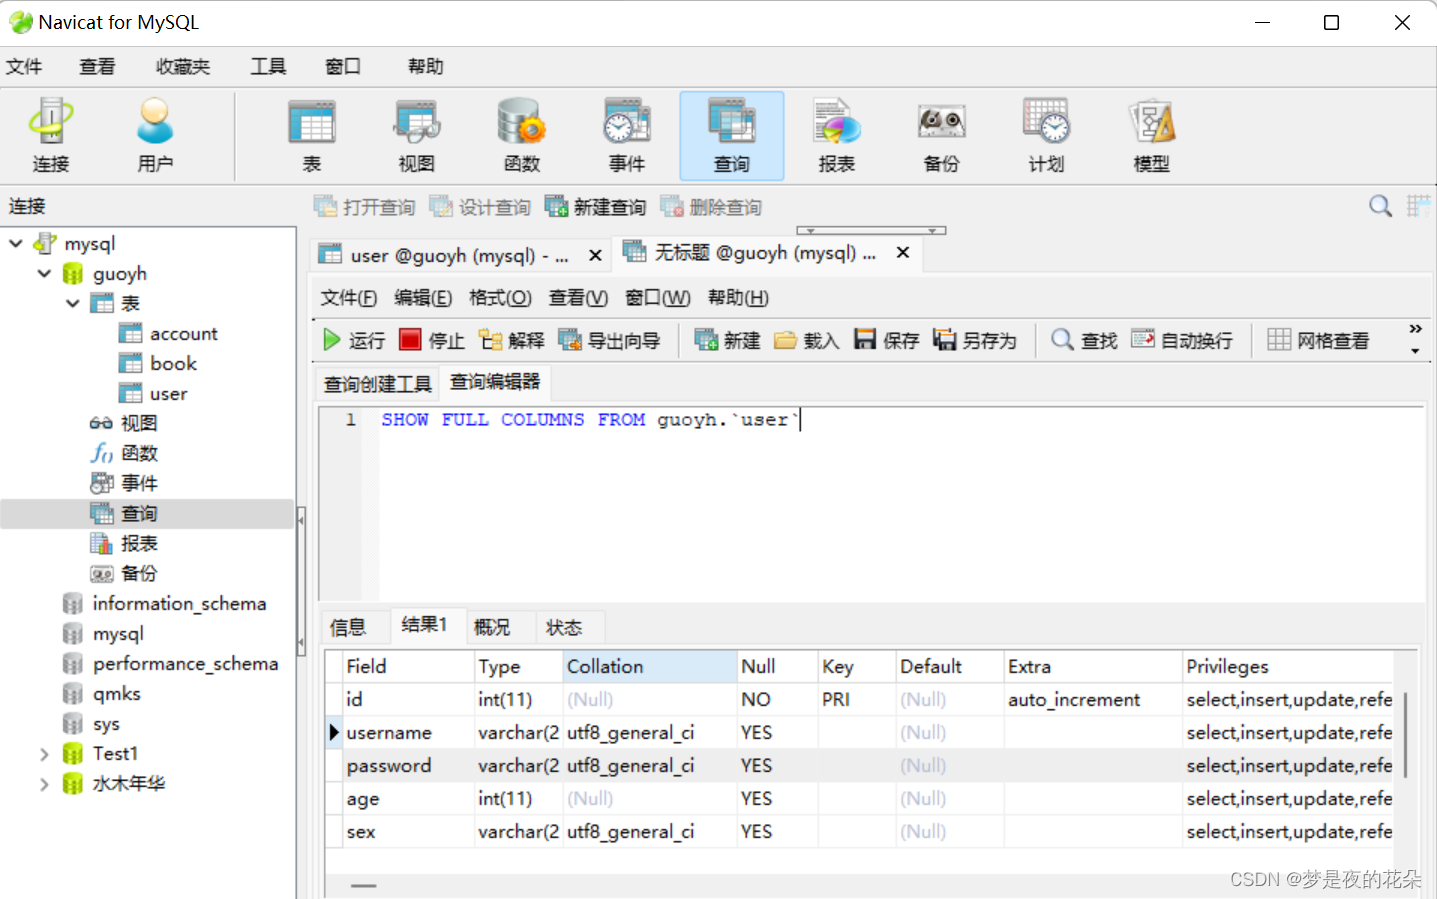Open the 查找 find tool
The image size is (1437, 899).
[x=1084, y=341]
